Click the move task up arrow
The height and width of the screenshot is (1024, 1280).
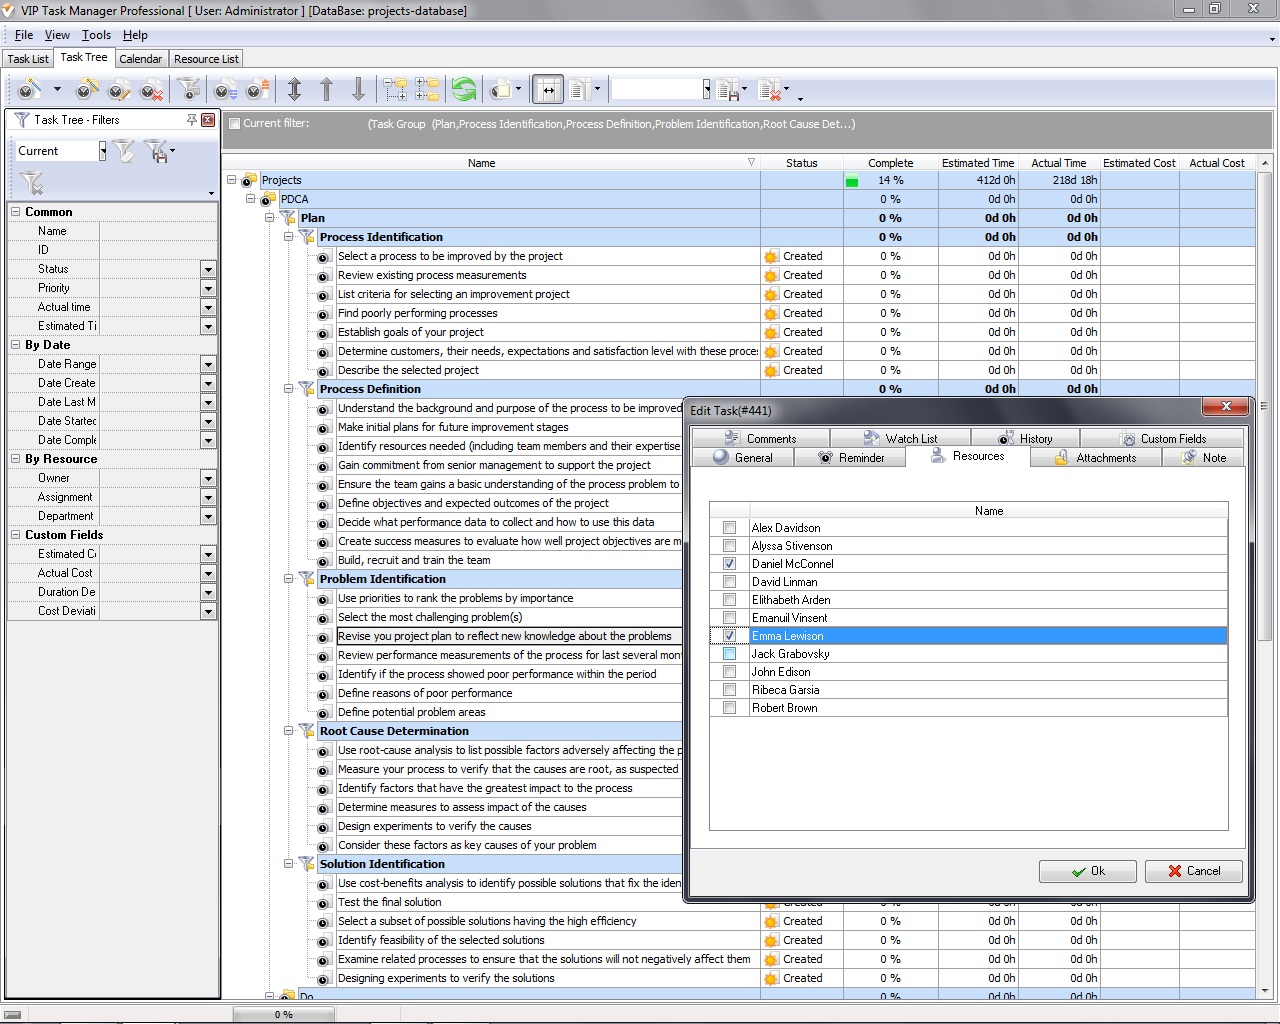326,91
